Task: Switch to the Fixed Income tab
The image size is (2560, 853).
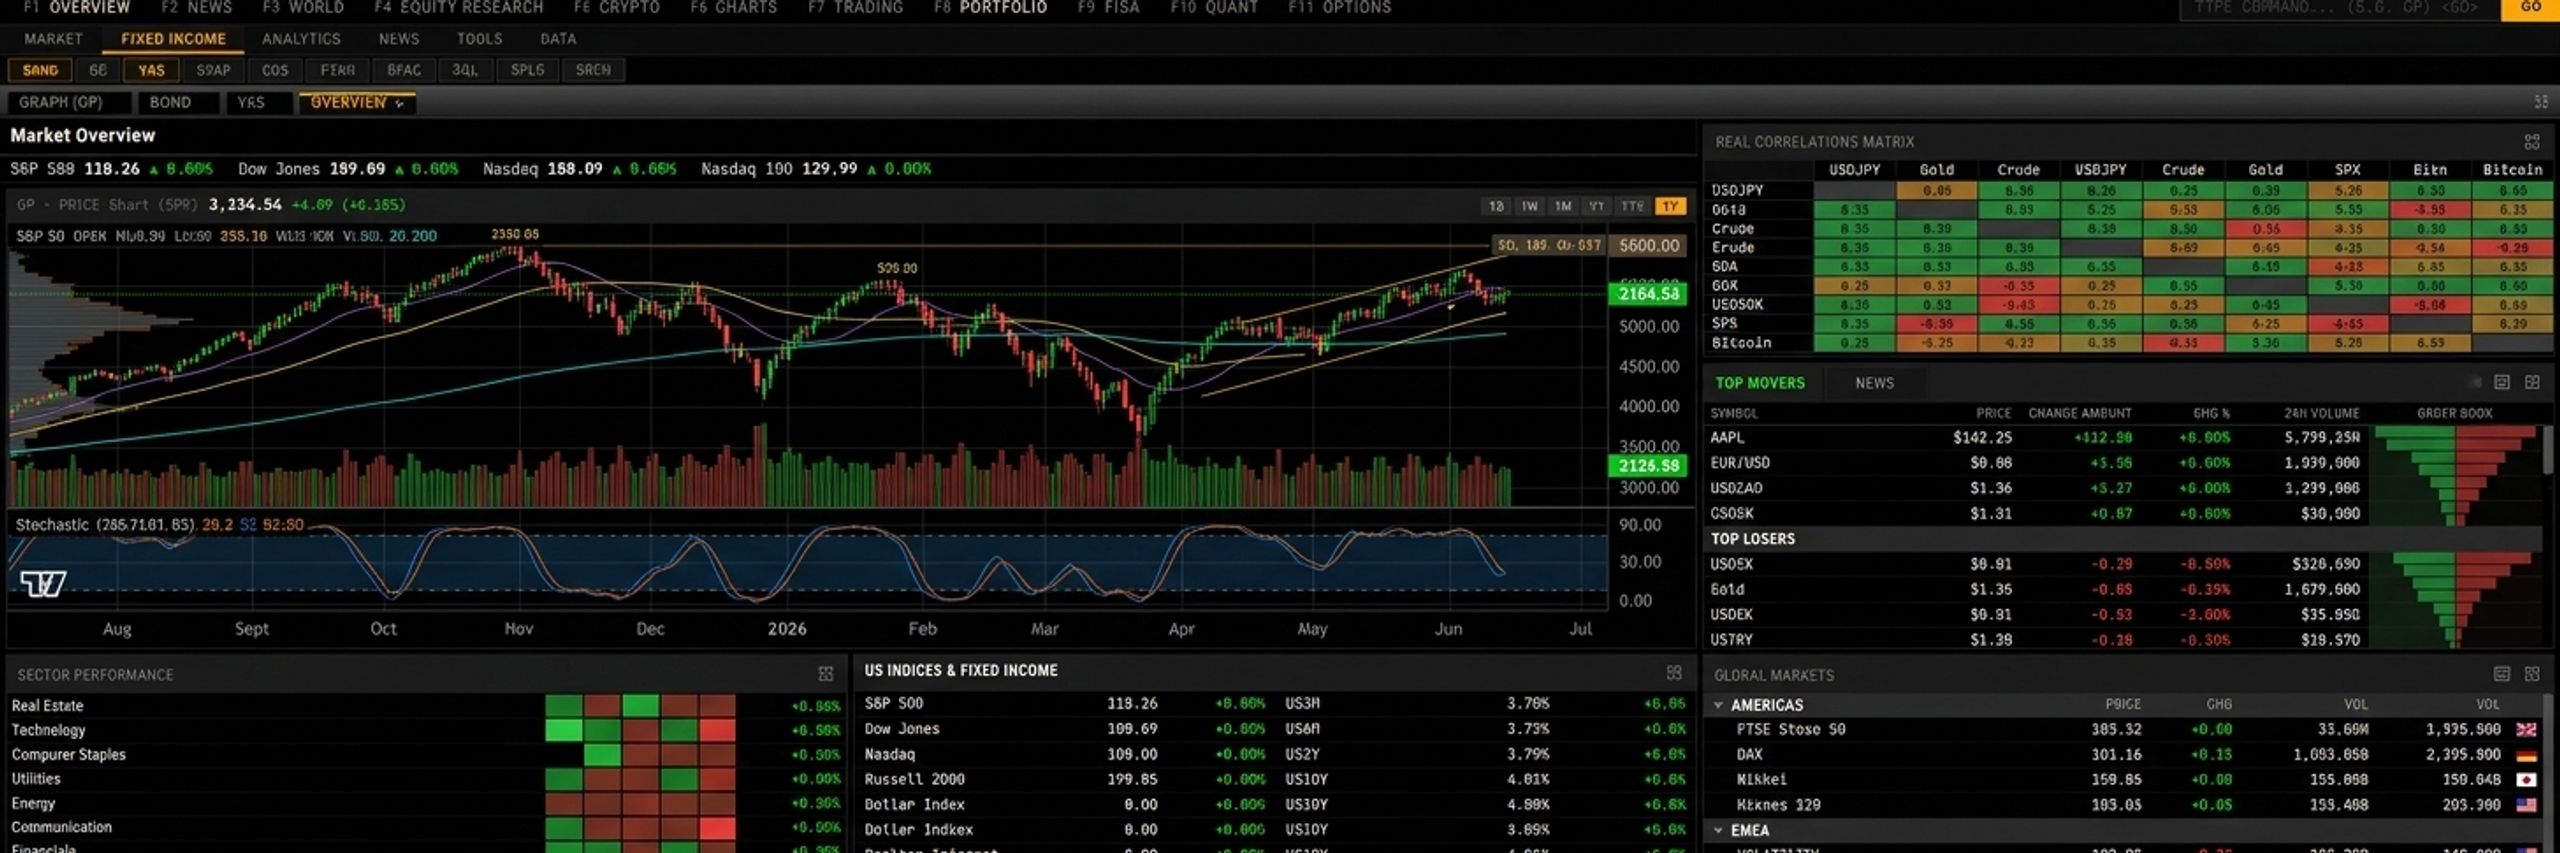Action: click(x=173, y=39)
